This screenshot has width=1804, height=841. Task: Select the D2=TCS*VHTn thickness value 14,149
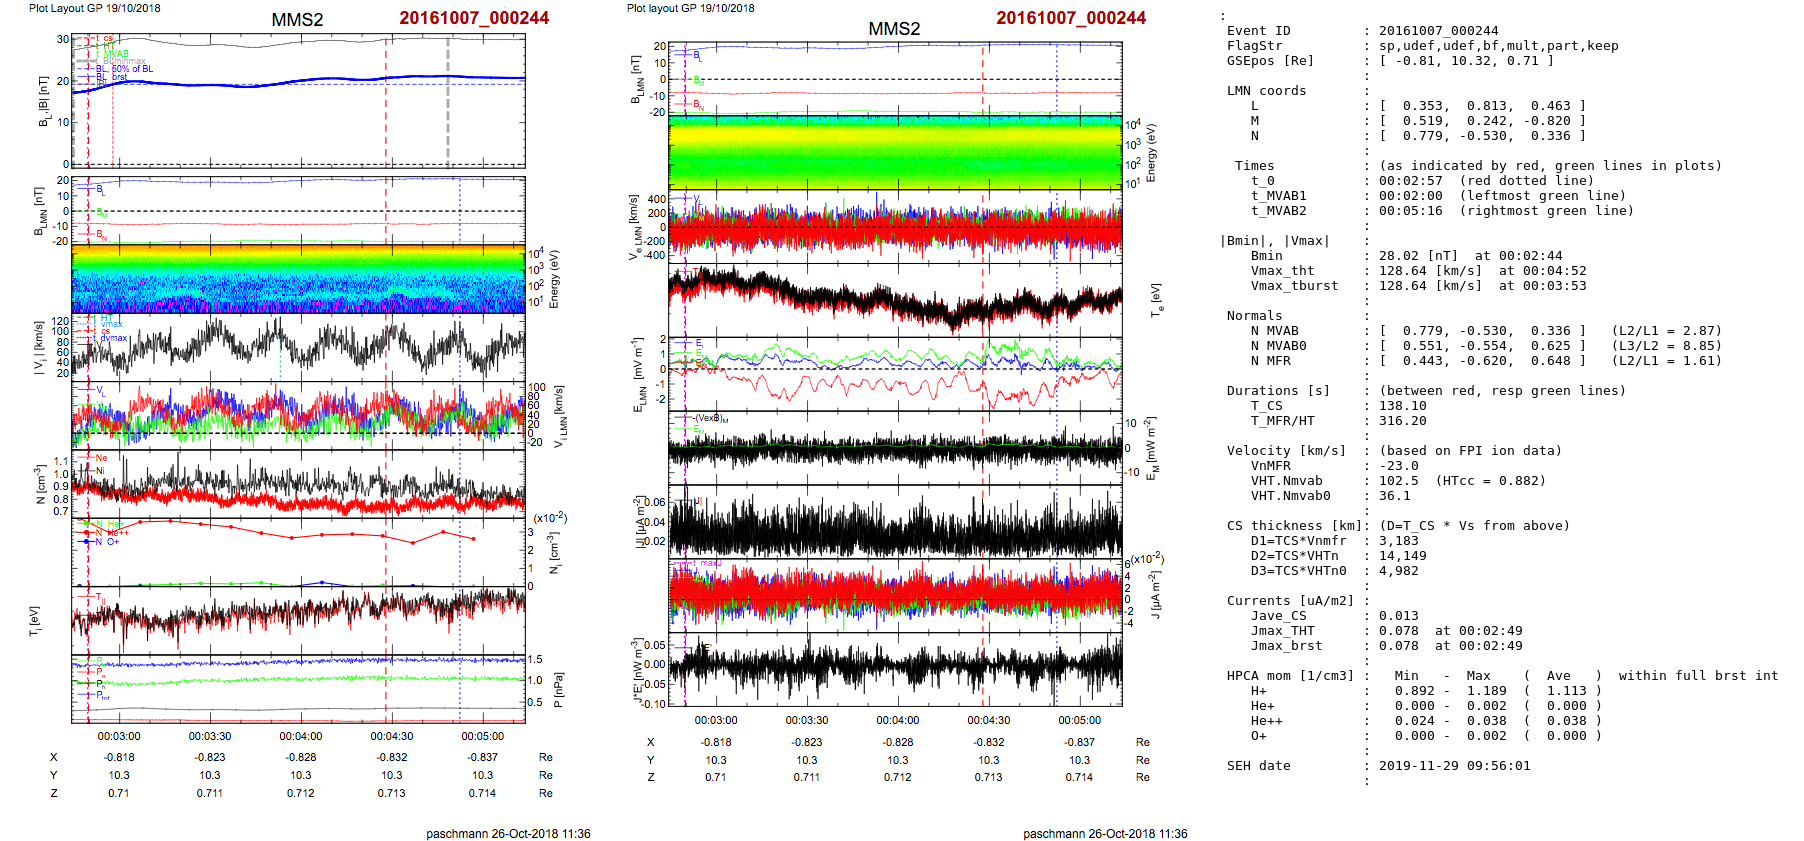pos(1402,556)
